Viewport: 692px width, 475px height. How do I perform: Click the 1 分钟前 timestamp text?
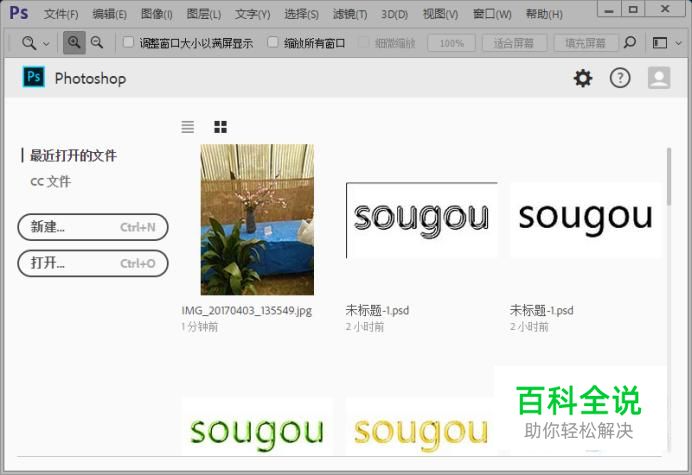pos(199,327)
